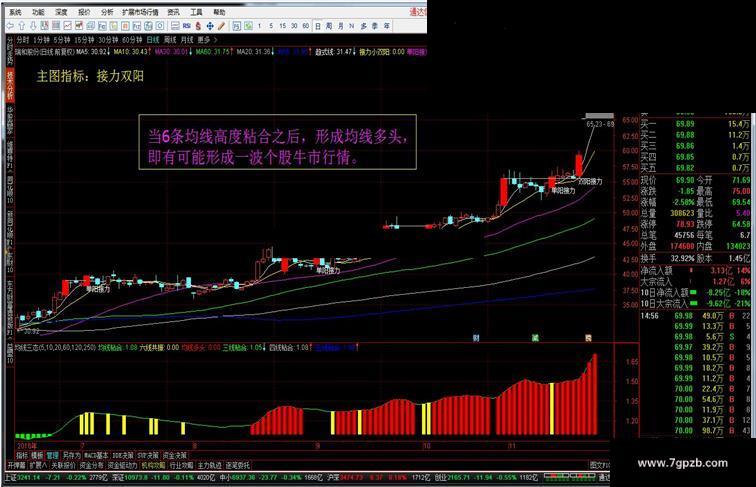756x487 pixels.
Task: Click the 中小 index in status bar
Action: [226, 477]
